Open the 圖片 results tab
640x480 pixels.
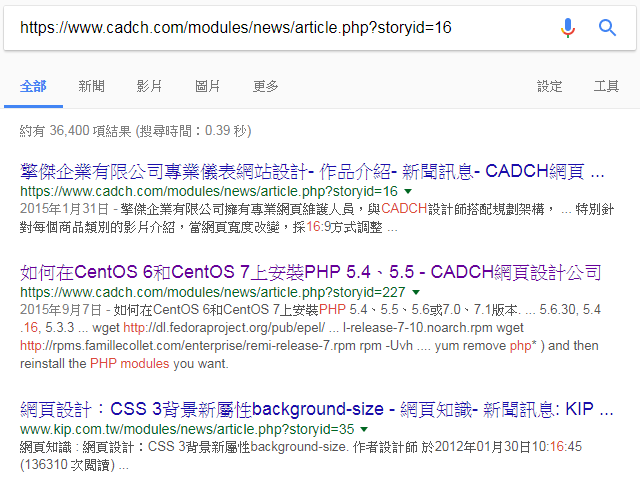208,86
